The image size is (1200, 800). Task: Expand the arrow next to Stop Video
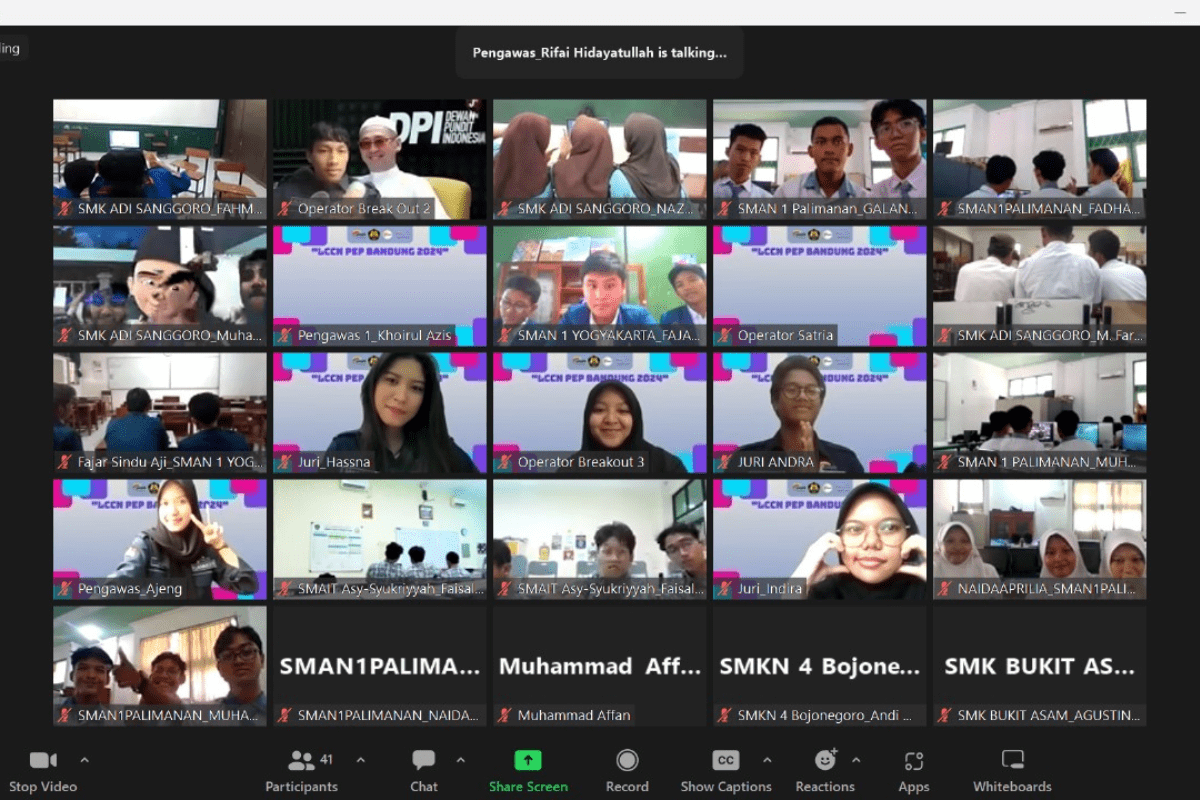(x=84, y=760)
